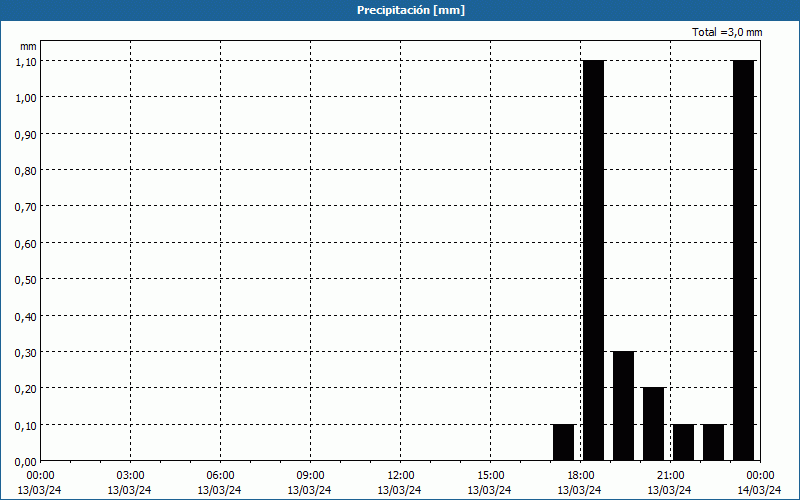Image resolution: width=800 pixels, height=500 pixels.
Task: Click the 0,60 y-axis label
Action: point(26,243)
